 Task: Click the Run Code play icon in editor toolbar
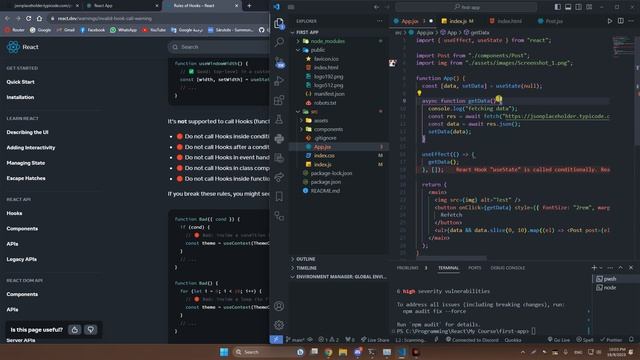(610, 21)
